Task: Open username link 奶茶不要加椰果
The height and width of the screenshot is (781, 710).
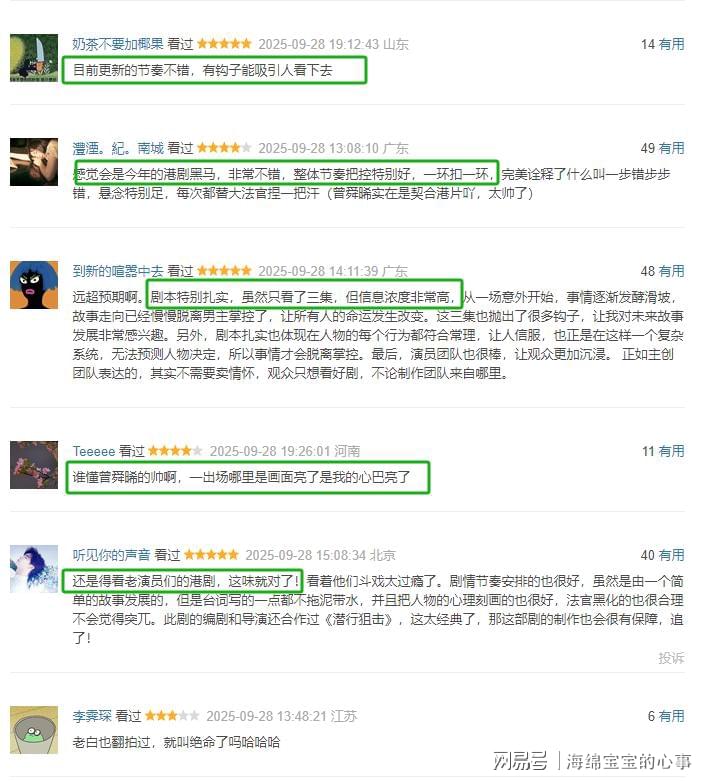Action: [118, 44]
